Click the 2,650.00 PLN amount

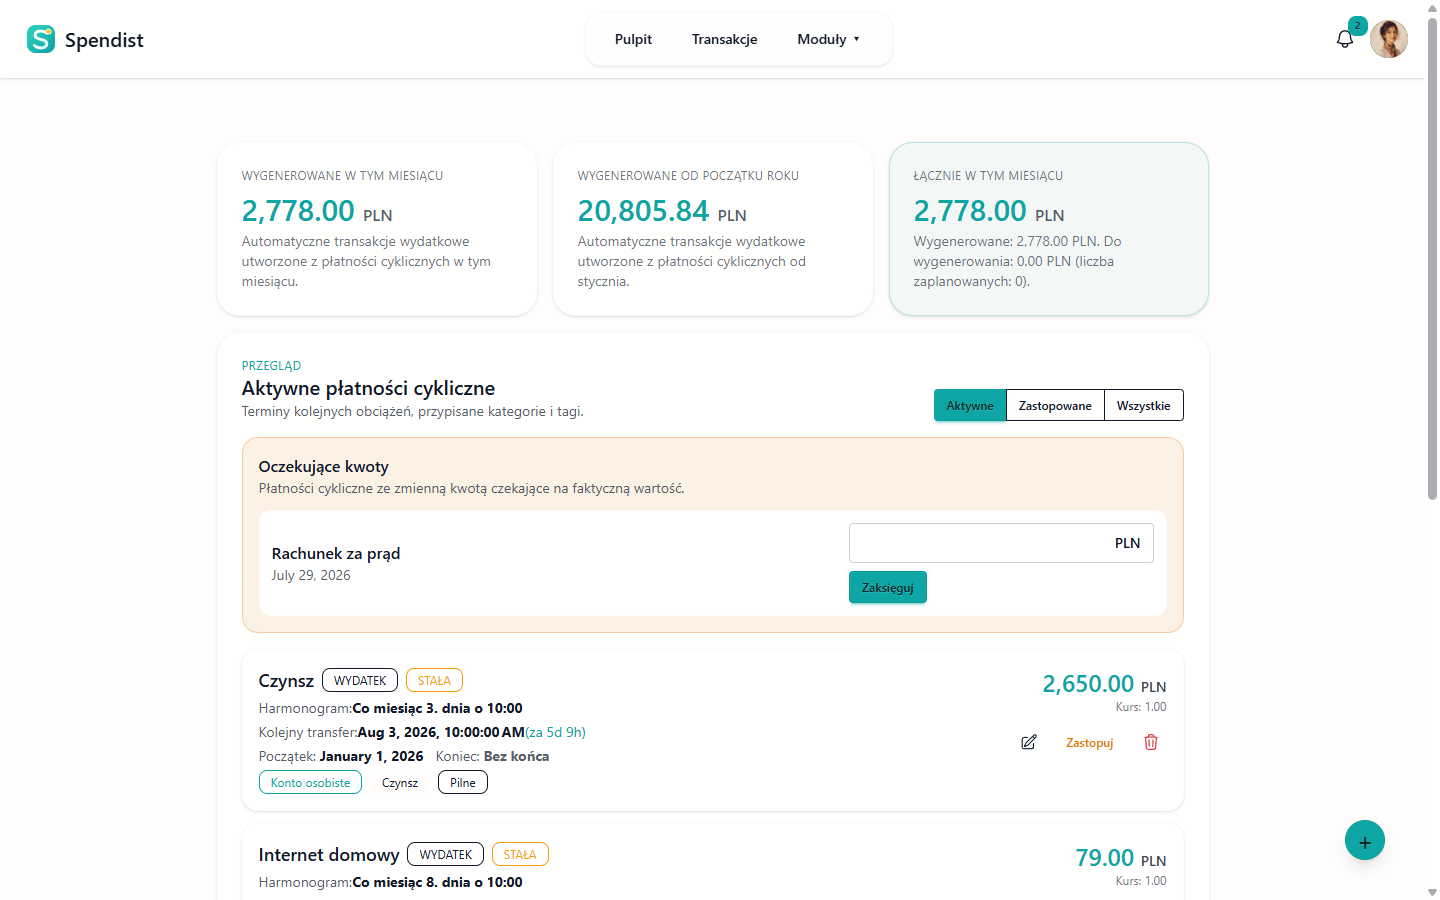coord(1104,684)
